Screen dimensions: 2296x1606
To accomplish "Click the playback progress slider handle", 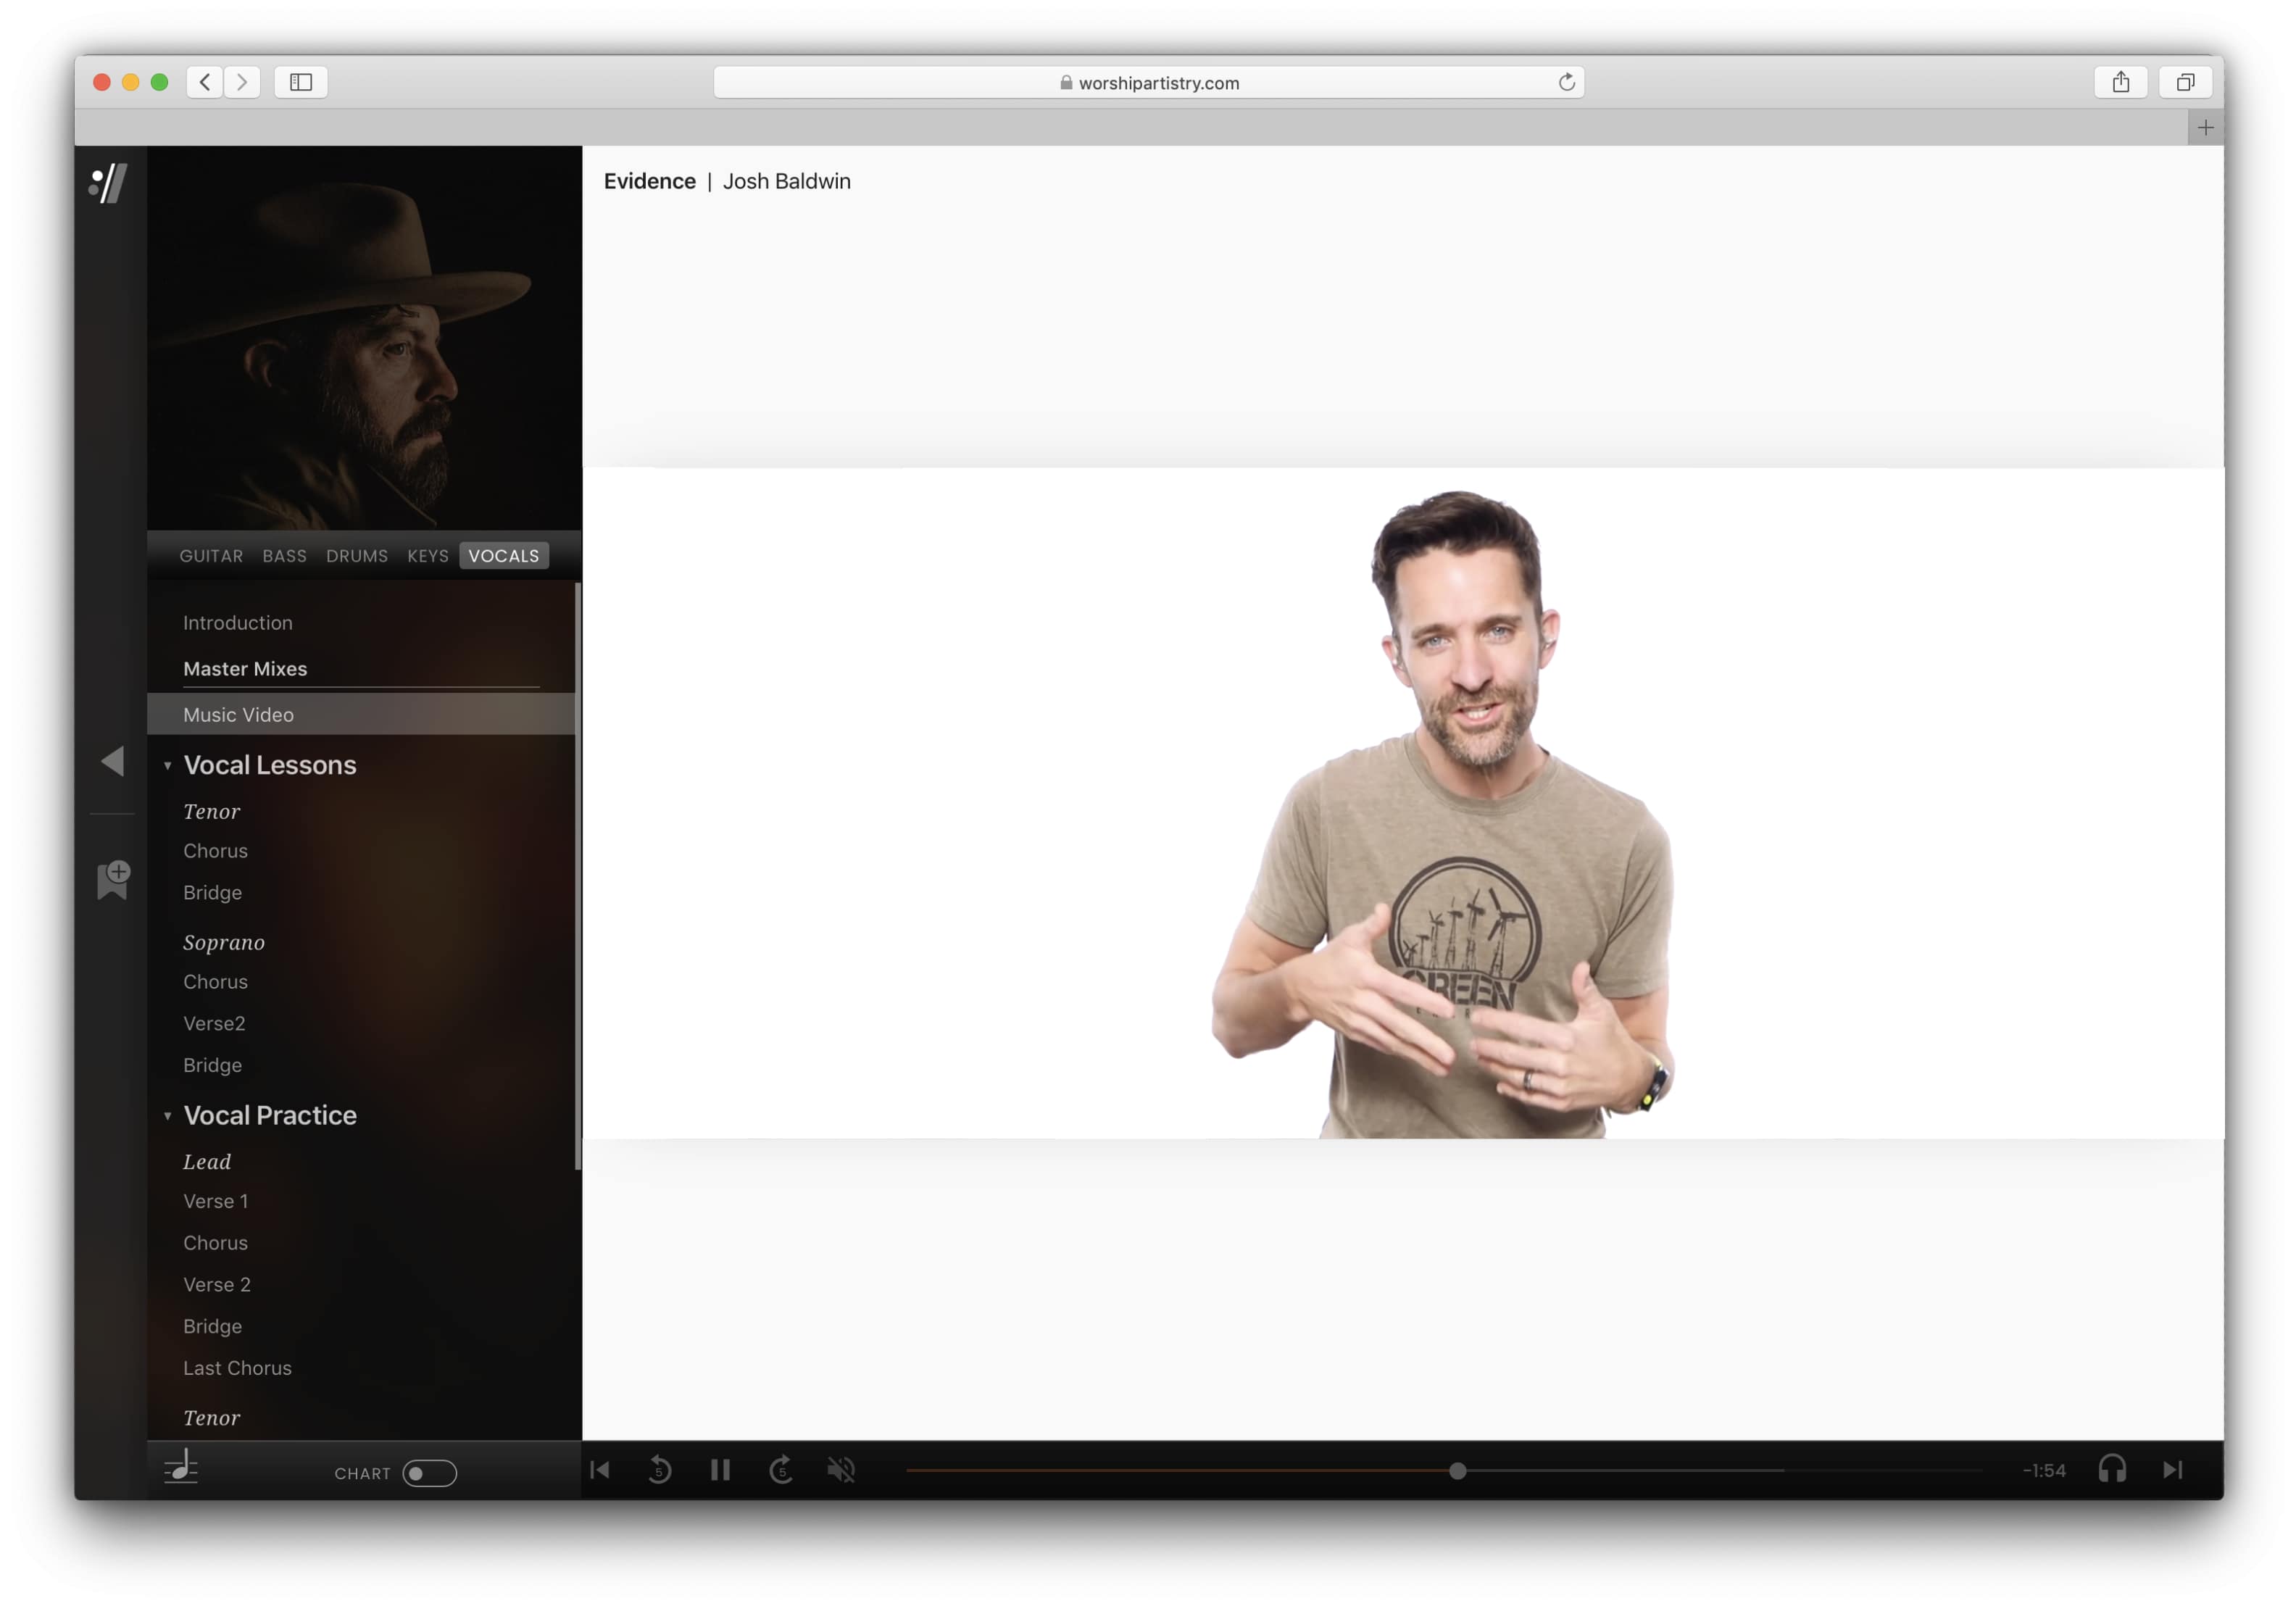I will [x=1457, y=1471].
